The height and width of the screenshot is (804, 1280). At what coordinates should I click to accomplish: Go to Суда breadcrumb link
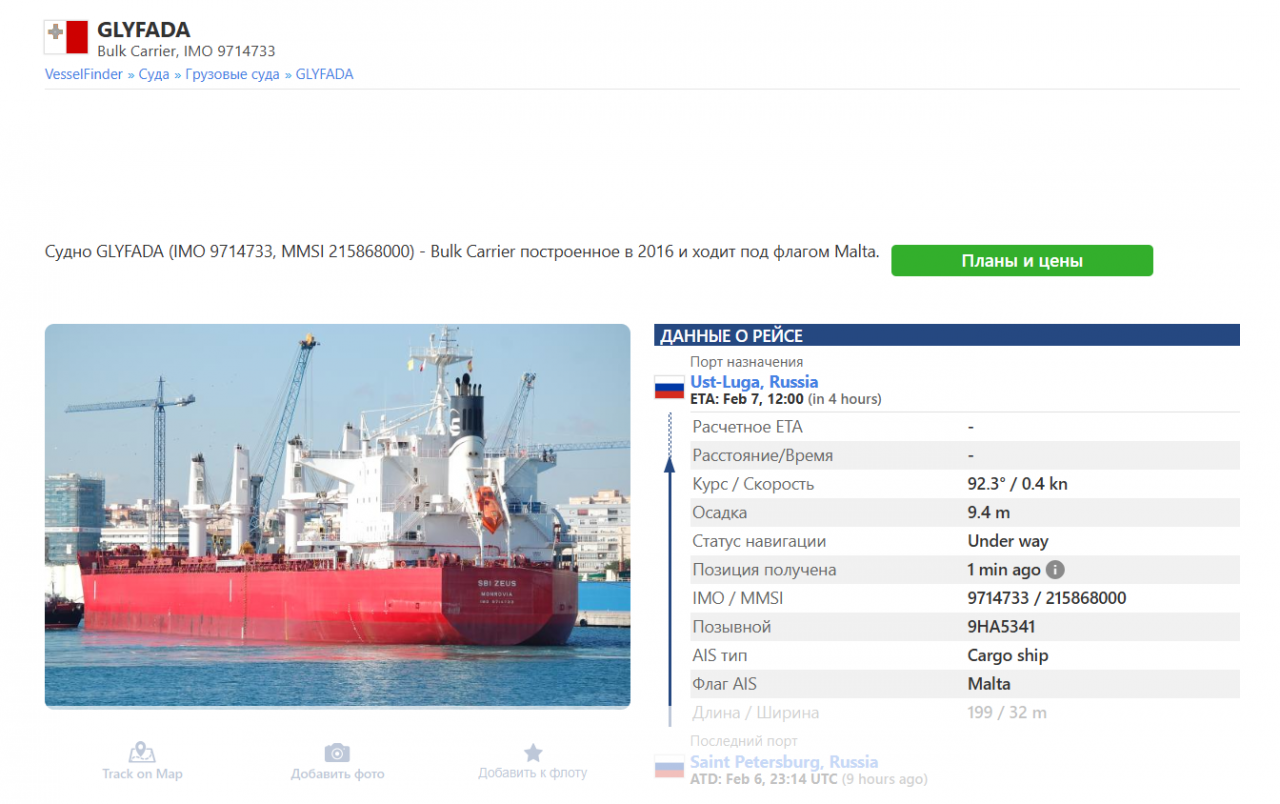154,74
